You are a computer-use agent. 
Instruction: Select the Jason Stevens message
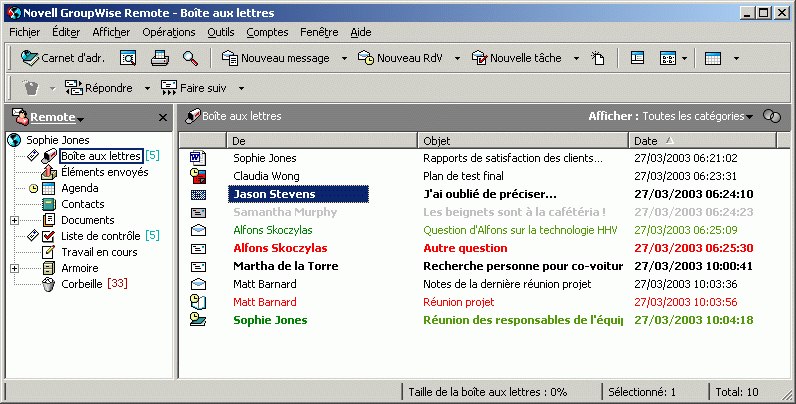[x=298, y=194]
